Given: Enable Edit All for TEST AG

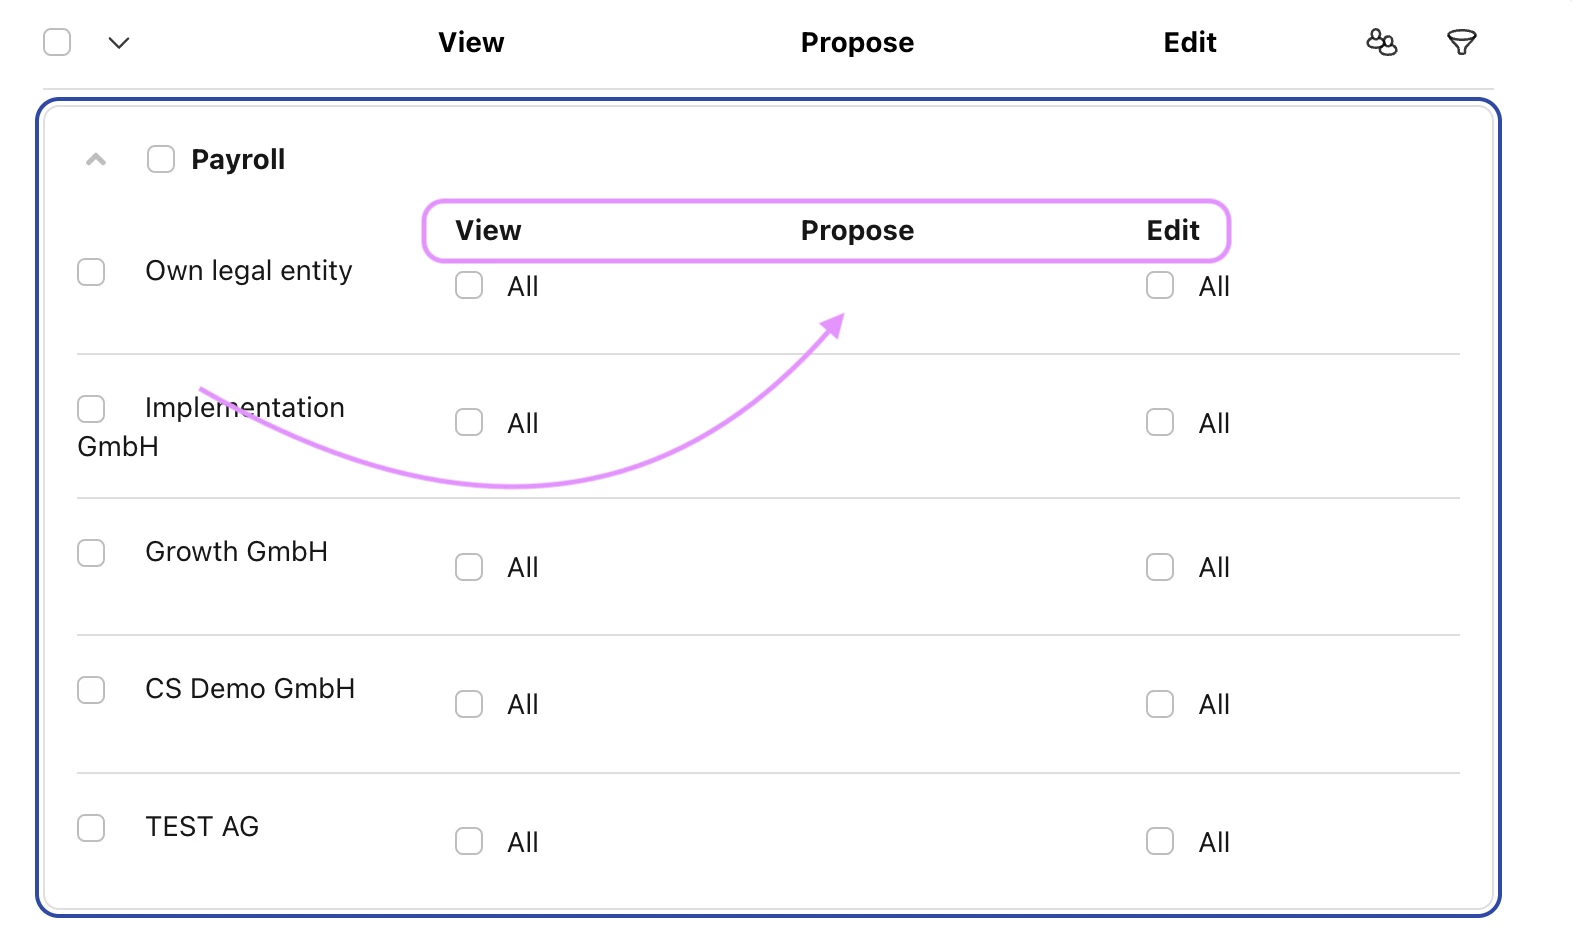Looking at the screenshot, I should [x=1160, y=841].
